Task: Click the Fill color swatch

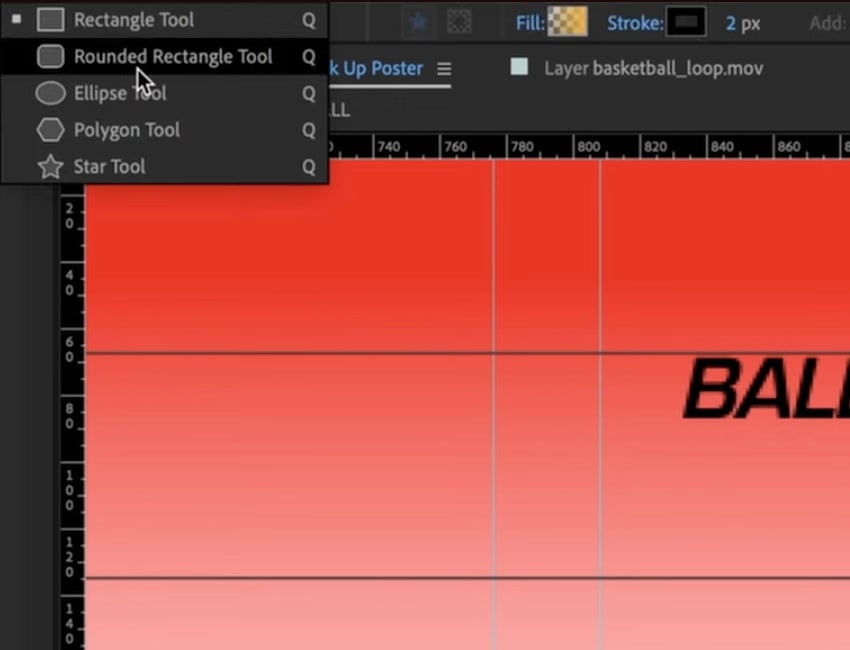Action: pyautogui.click(x=568, y=21)
